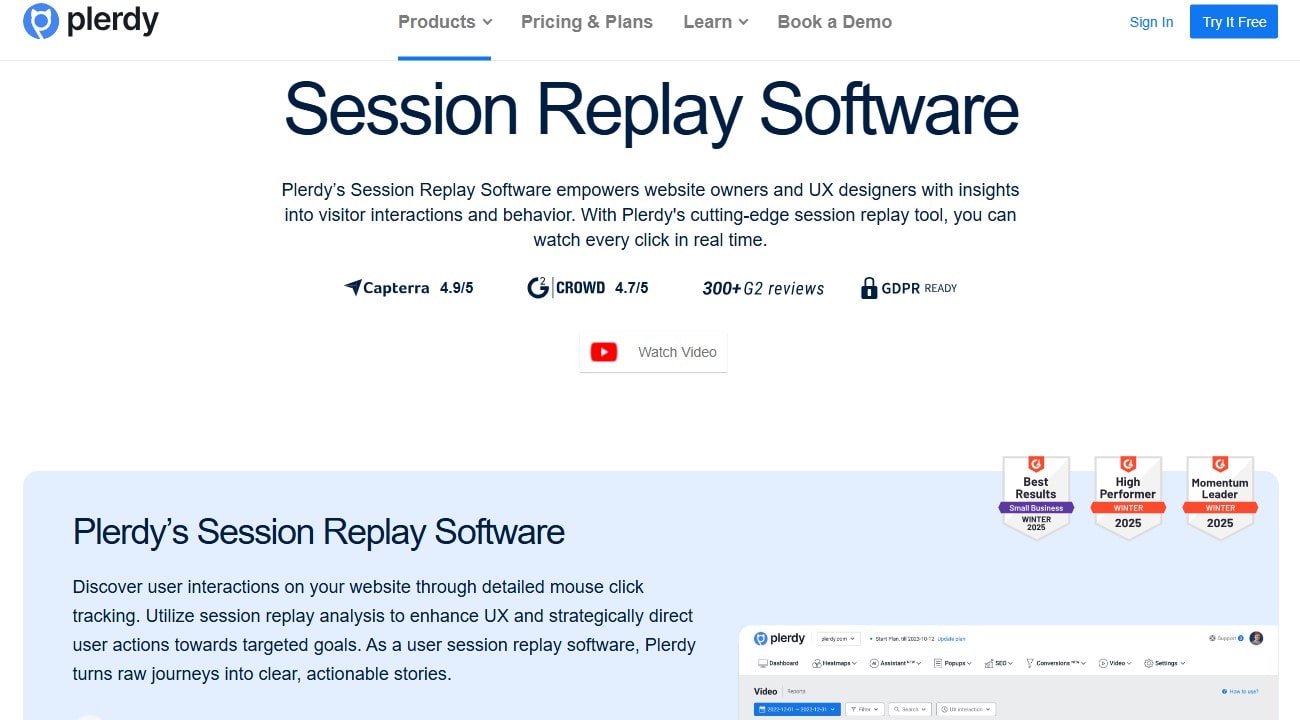Screen dimensions: 1300x720
Task: Open Filter dropdown in dashboard preview
Action: 865,709
